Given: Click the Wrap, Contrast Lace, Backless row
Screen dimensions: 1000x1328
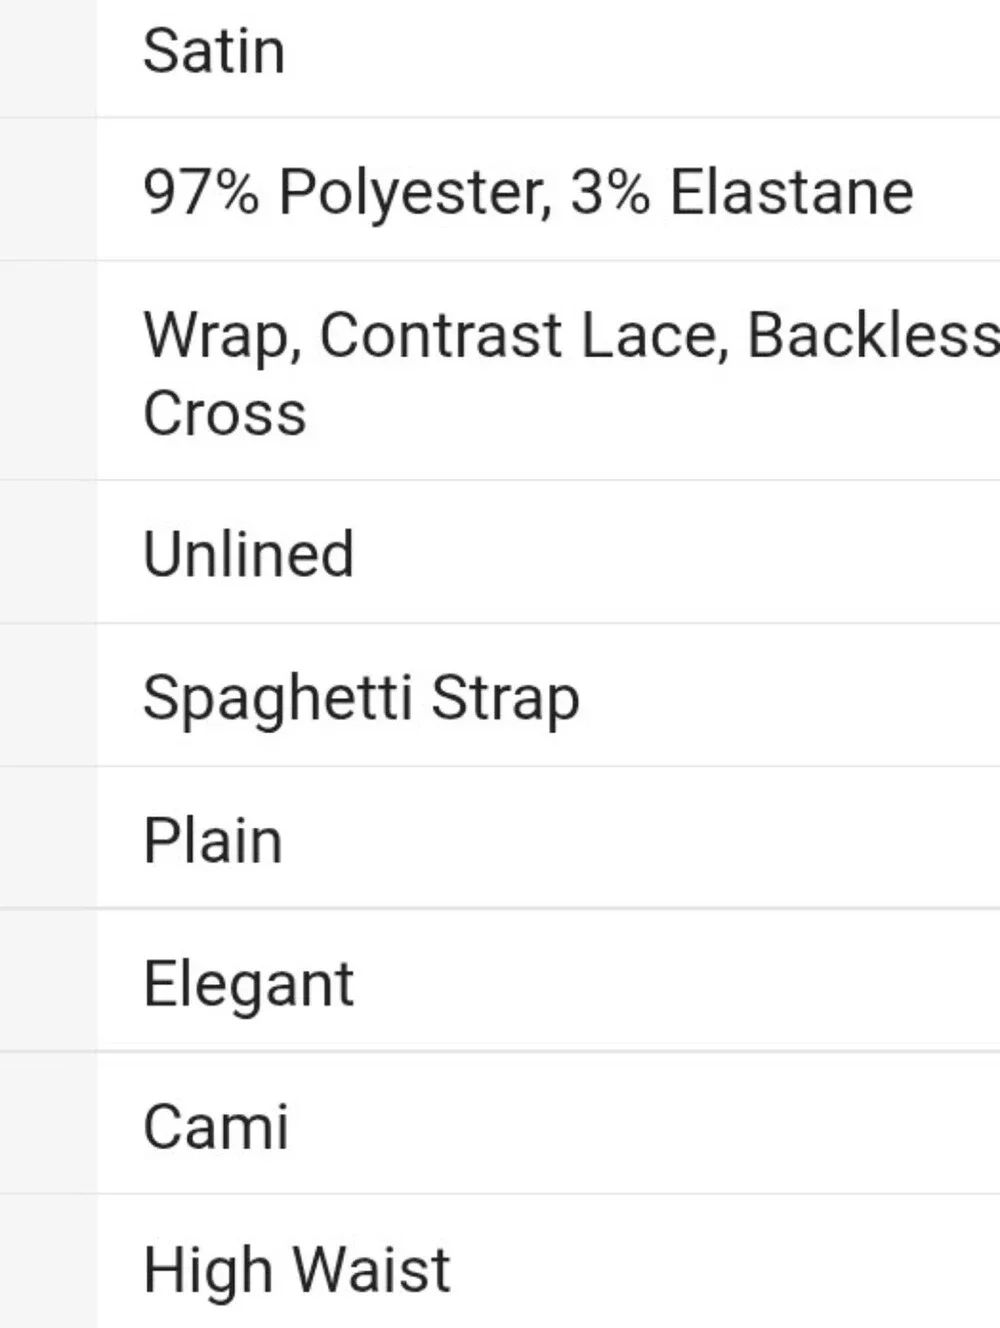Looking at the screenshot, I should [549, 371].
